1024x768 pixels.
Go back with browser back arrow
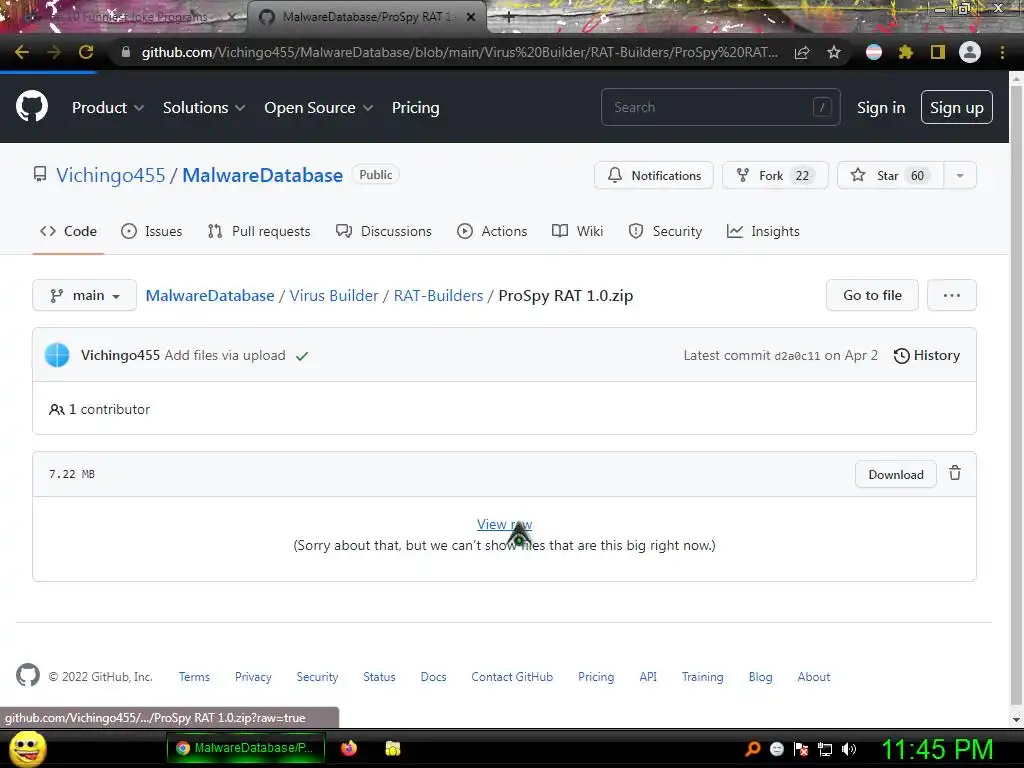click(22, 52)
